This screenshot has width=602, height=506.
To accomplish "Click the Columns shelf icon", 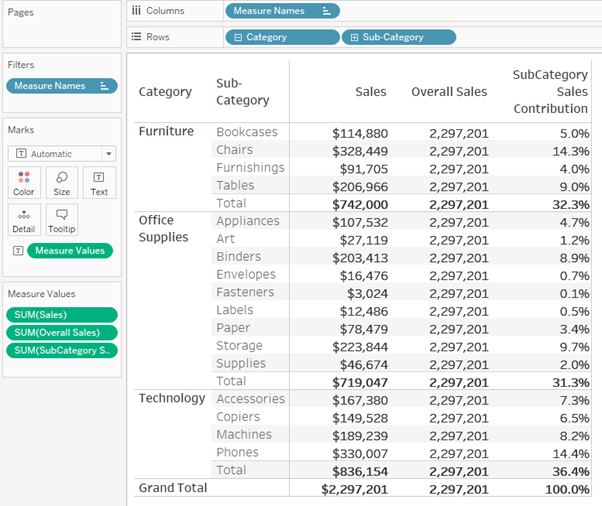I will coord(136,11).
